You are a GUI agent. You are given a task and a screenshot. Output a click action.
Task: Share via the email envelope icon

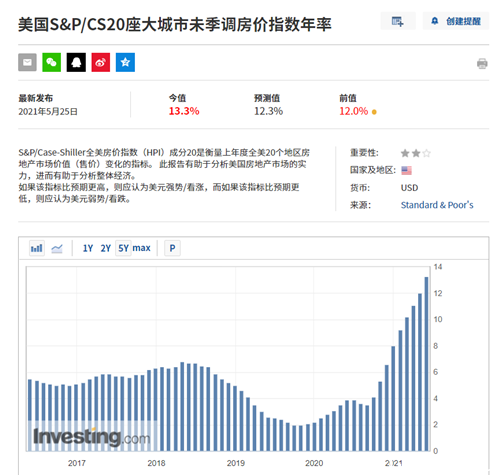[27, 62]
